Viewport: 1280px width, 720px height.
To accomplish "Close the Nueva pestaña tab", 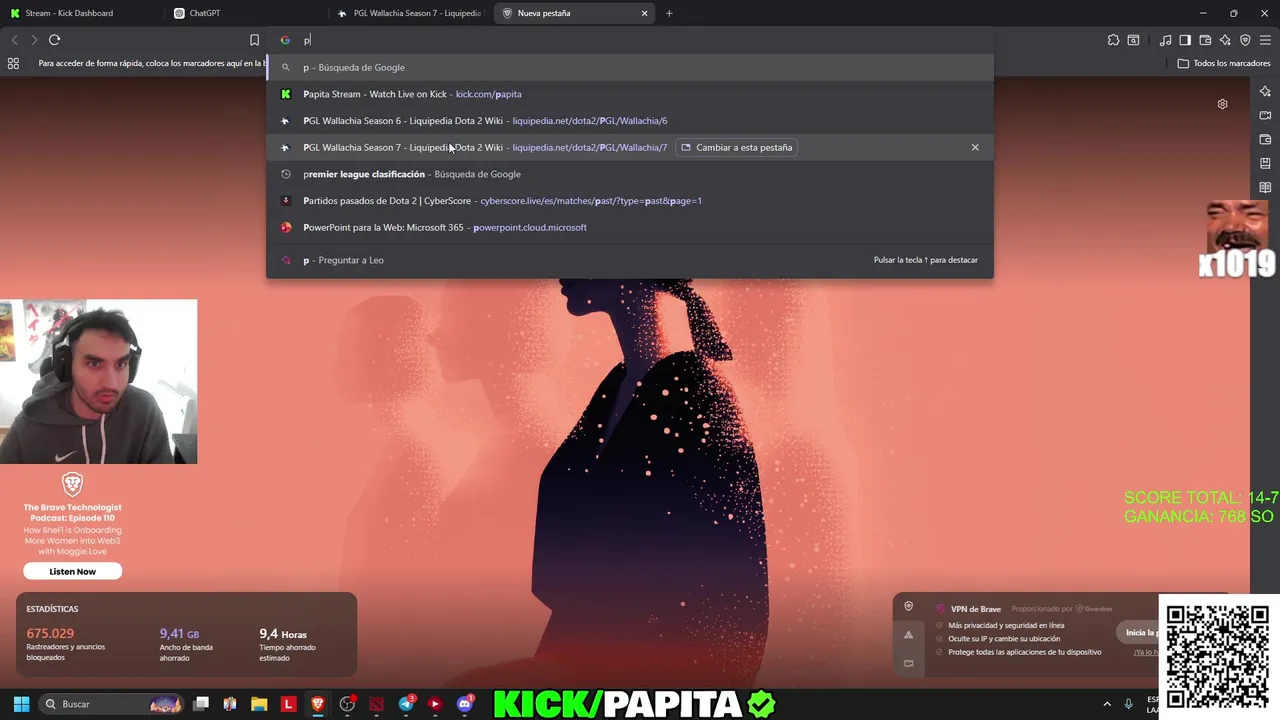I will [644, 13].
